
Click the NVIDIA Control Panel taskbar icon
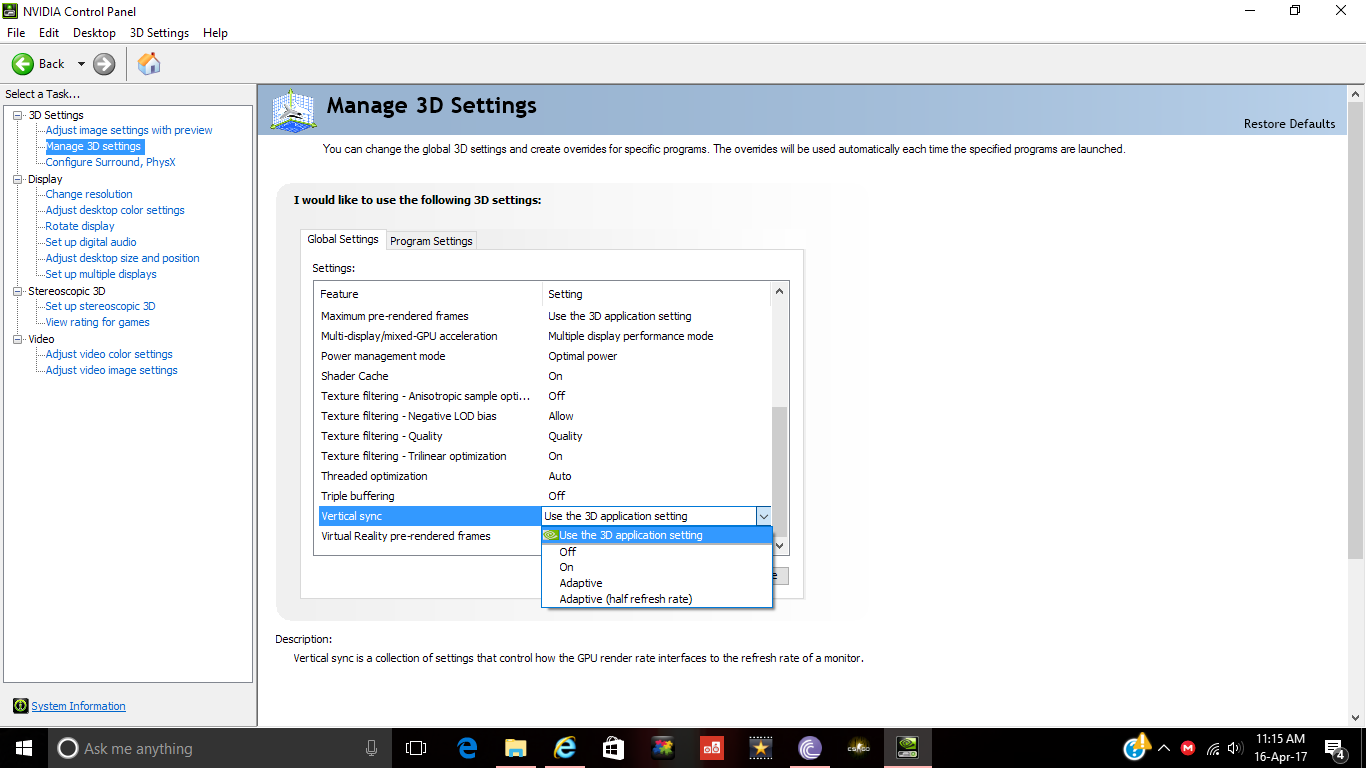[x=908, y=748]
